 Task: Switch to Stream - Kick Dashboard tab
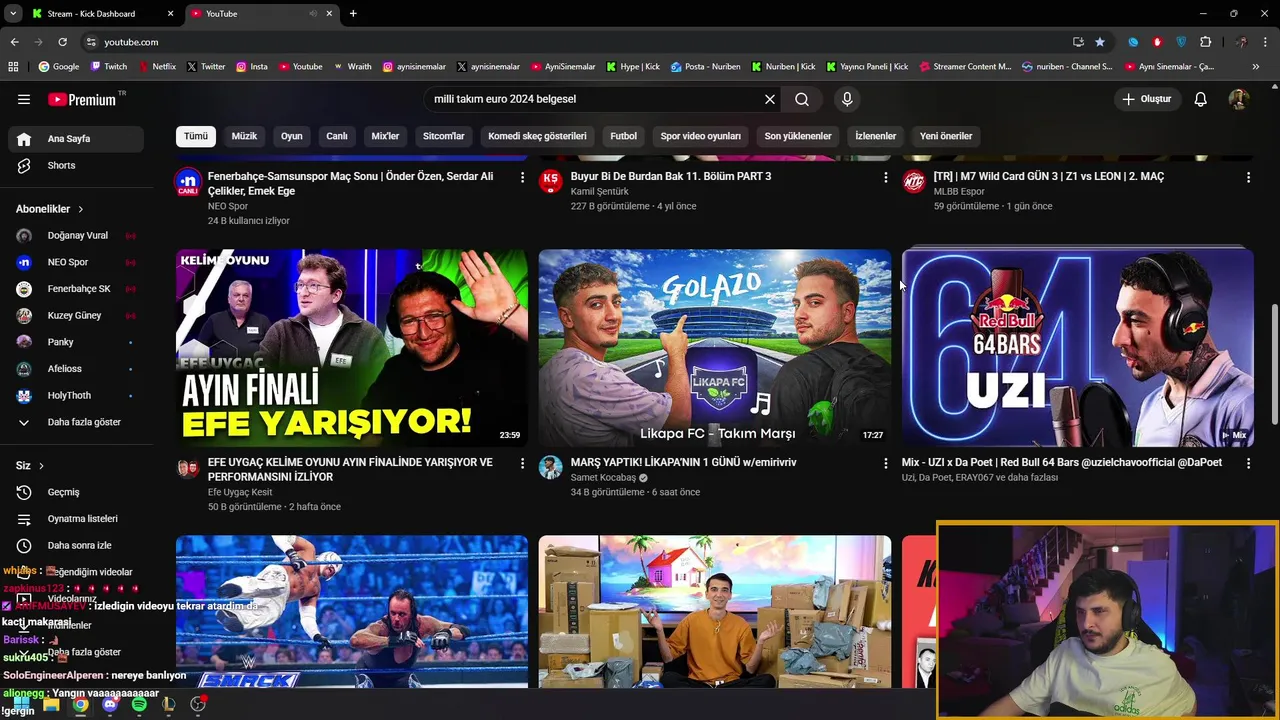[x=101, y=14]
